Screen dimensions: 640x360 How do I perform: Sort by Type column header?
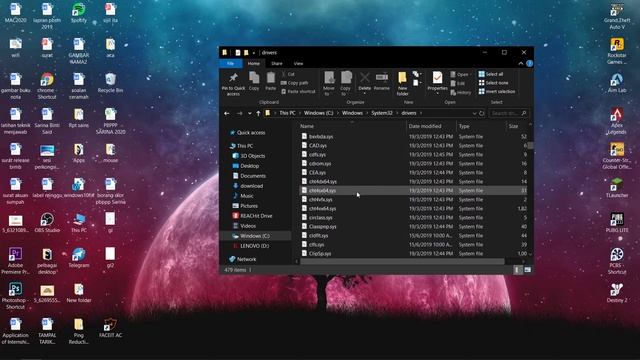[x=464, y=127]
